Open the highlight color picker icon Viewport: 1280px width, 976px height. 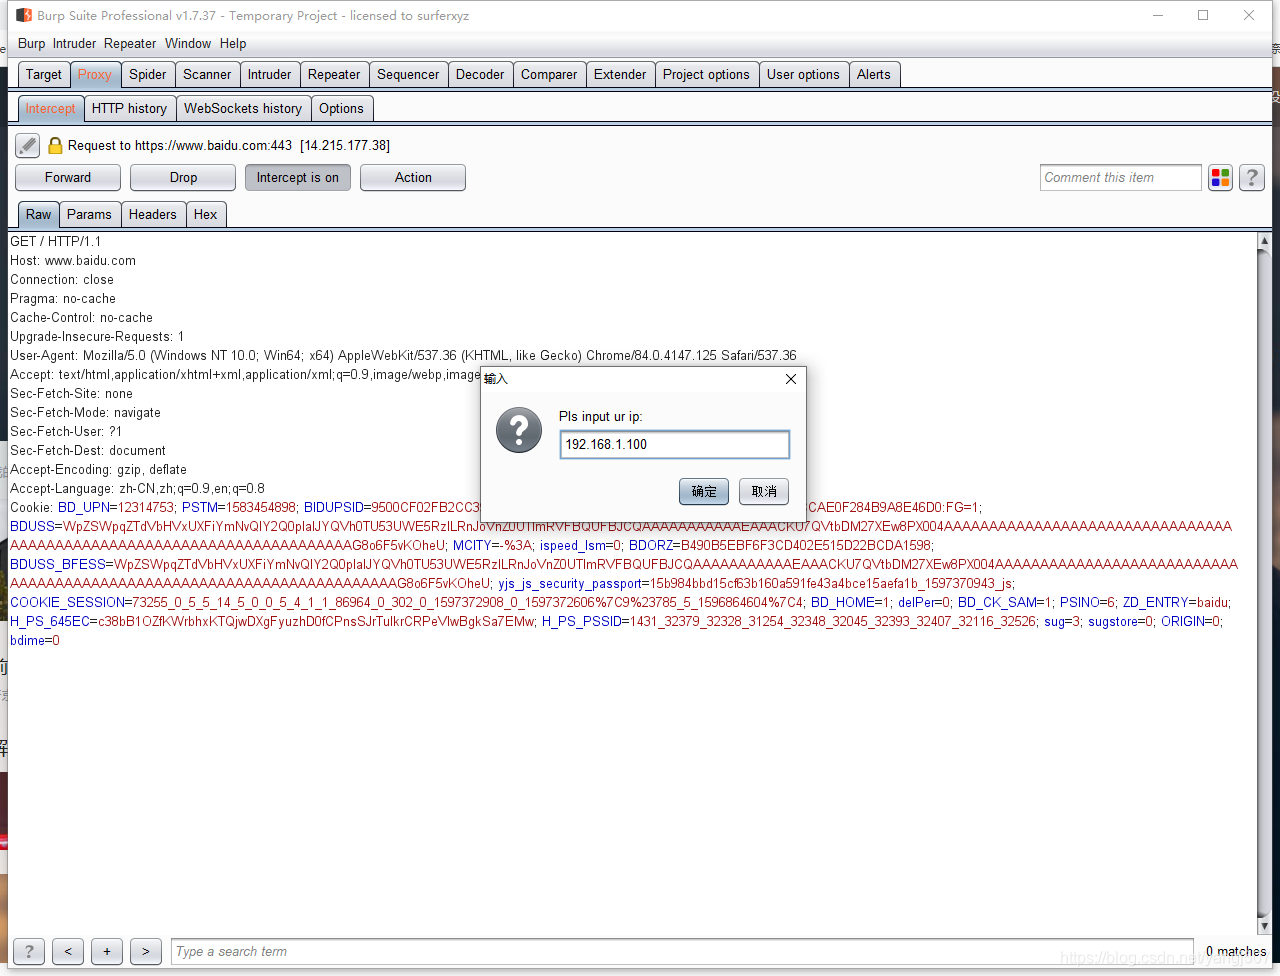click(x=1220, y=178)
